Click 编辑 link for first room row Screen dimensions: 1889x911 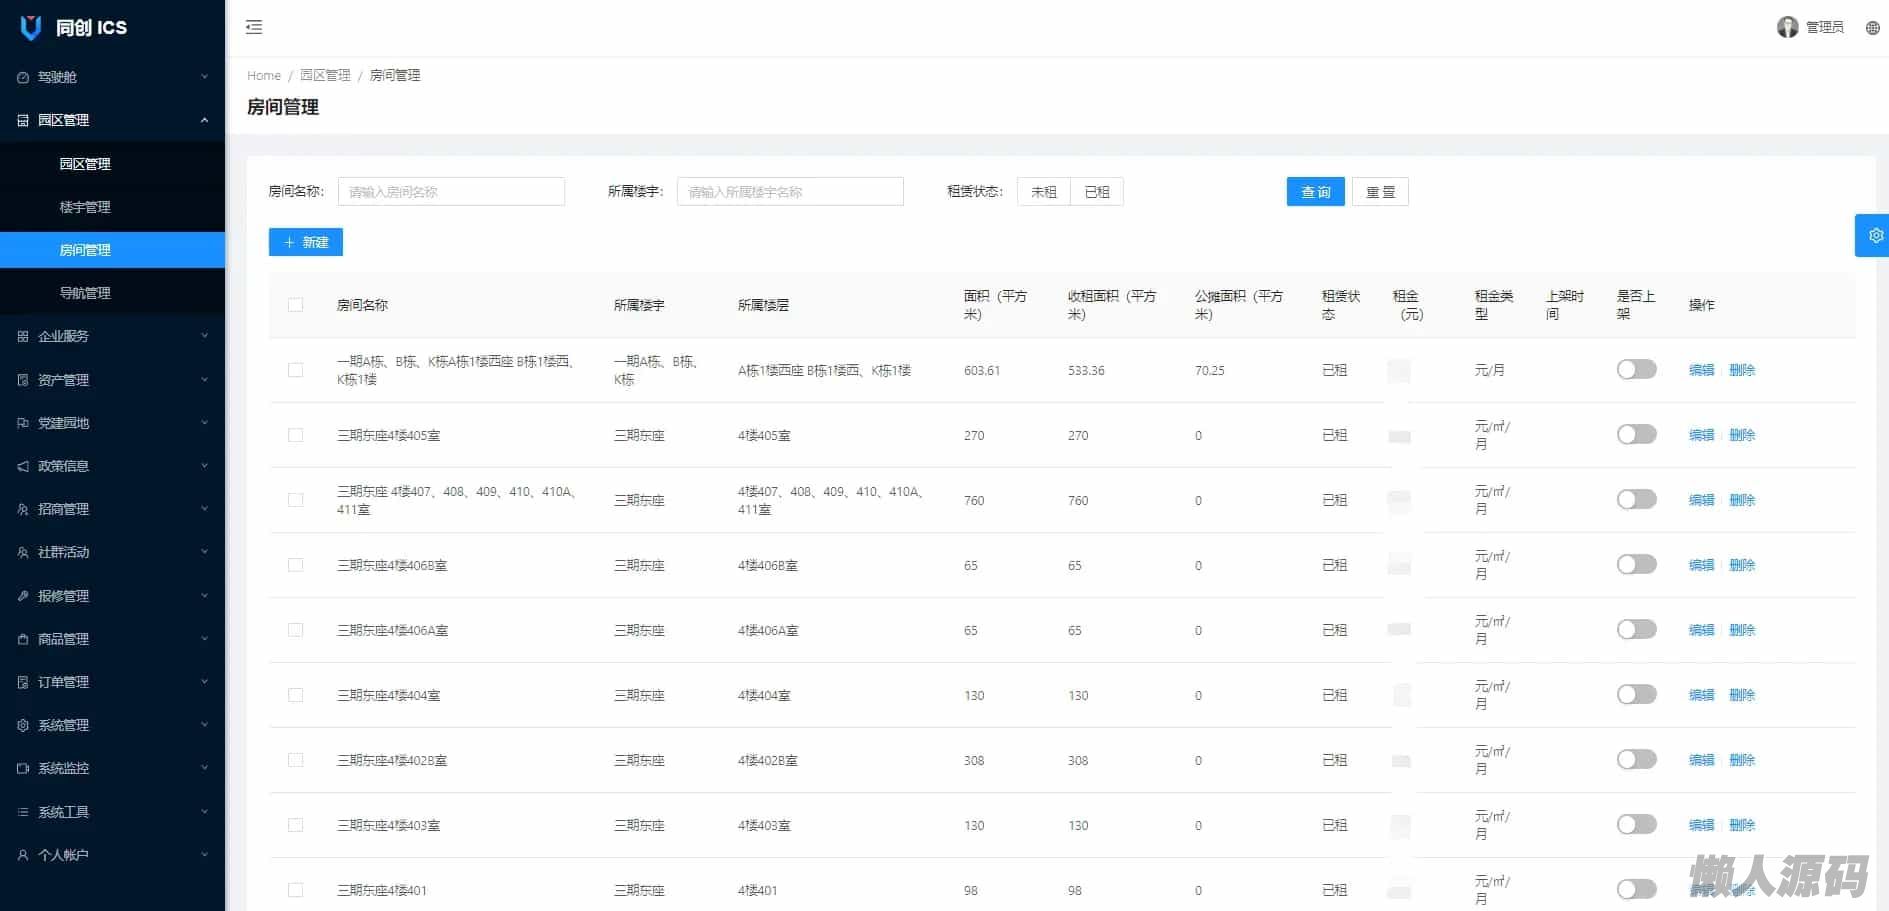tap(1701, 370)
